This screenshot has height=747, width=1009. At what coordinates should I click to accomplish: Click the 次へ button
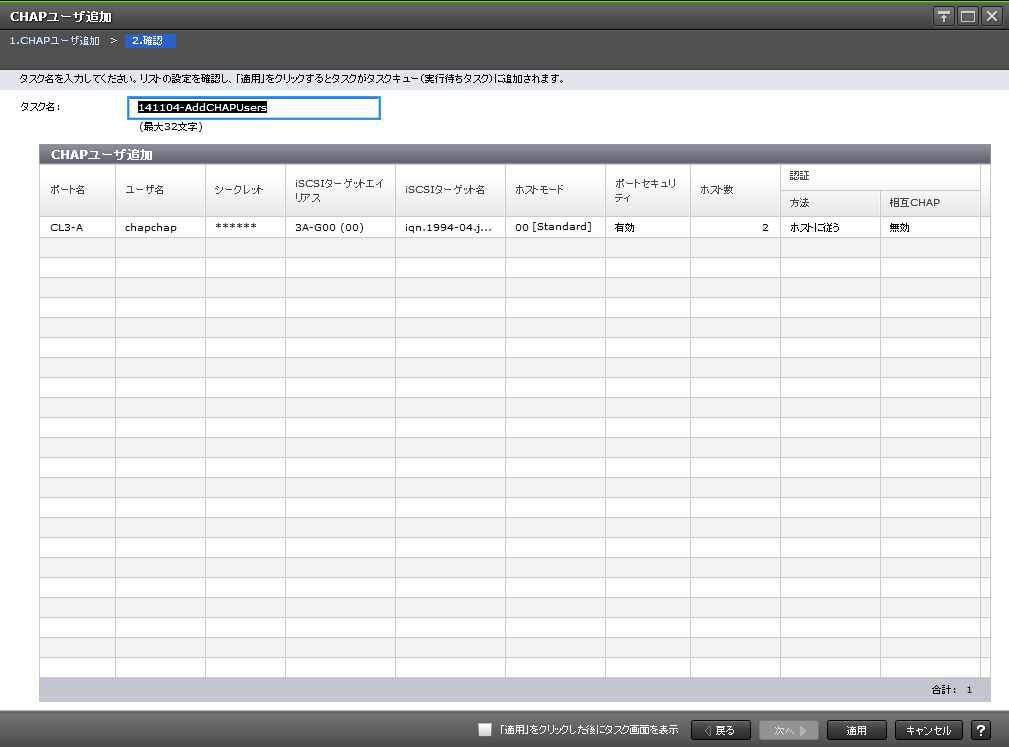789,730
